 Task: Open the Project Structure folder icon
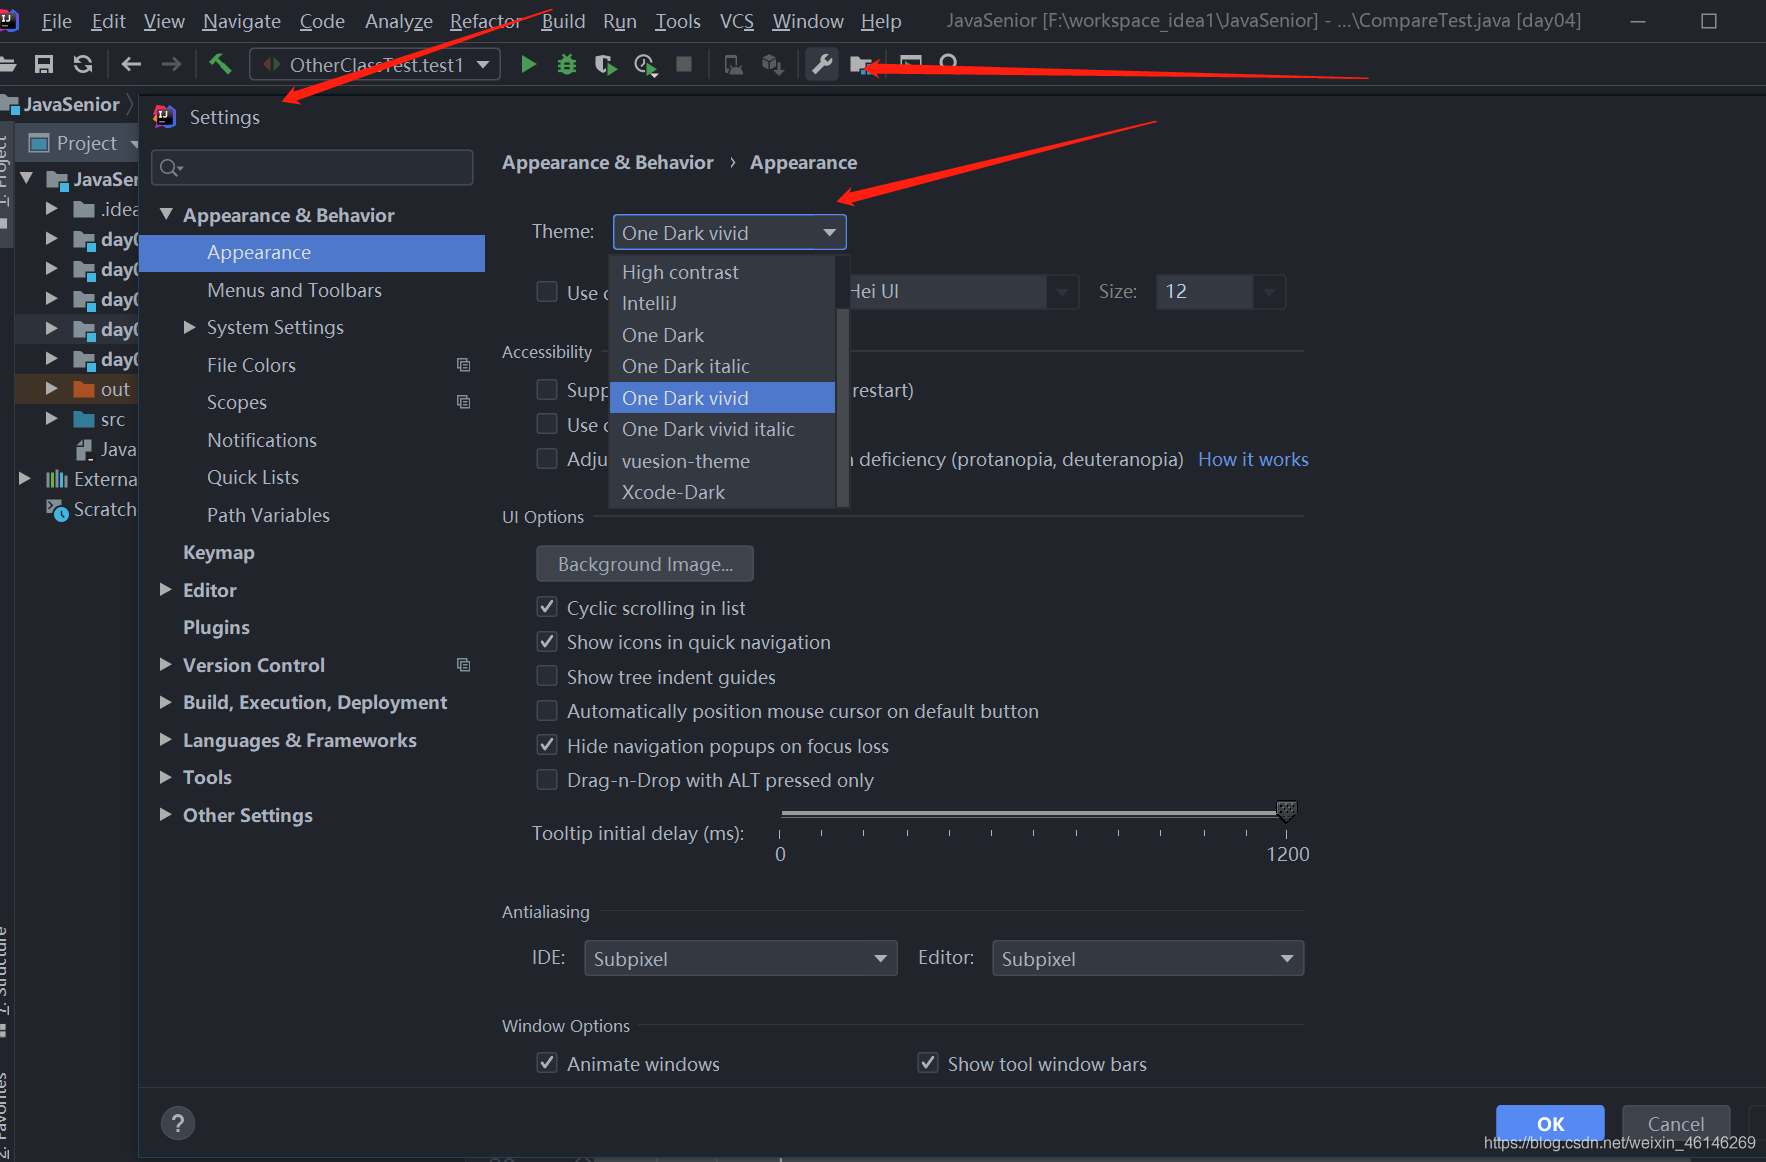click(x=861, y=65)
